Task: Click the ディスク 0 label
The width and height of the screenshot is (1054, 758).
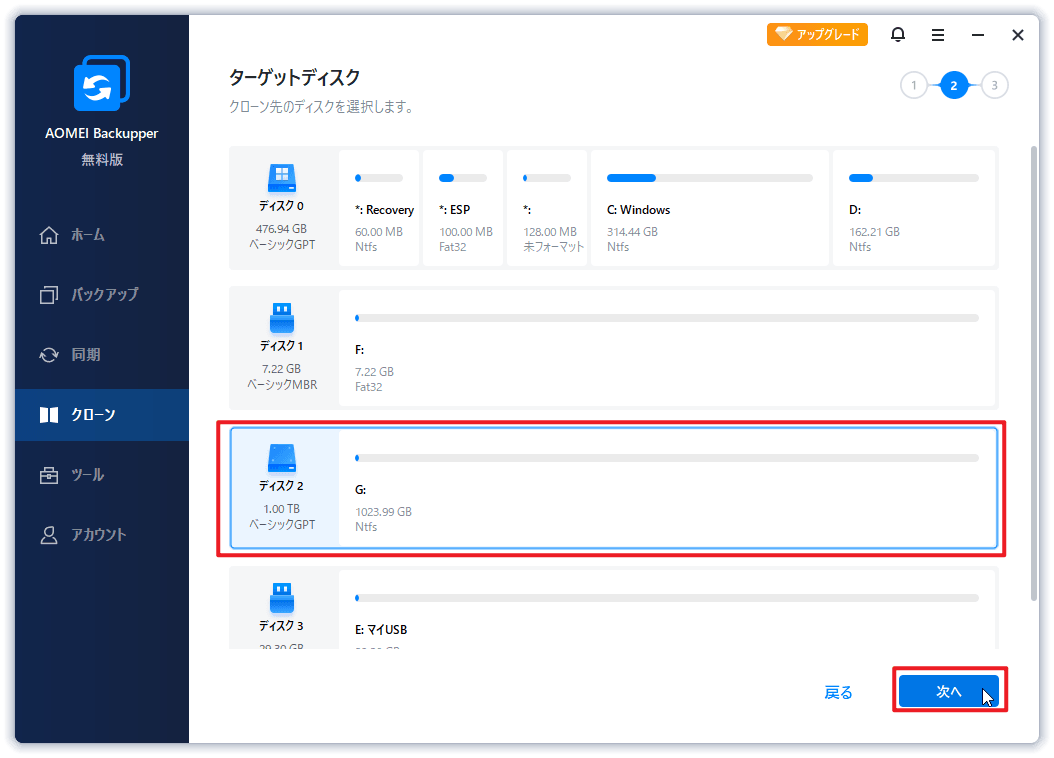Action: point(282,206)
